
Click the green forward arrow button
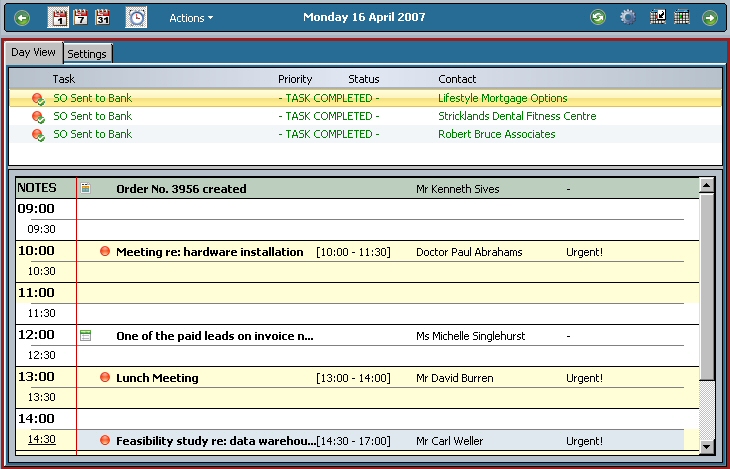[x=710, y=17]
